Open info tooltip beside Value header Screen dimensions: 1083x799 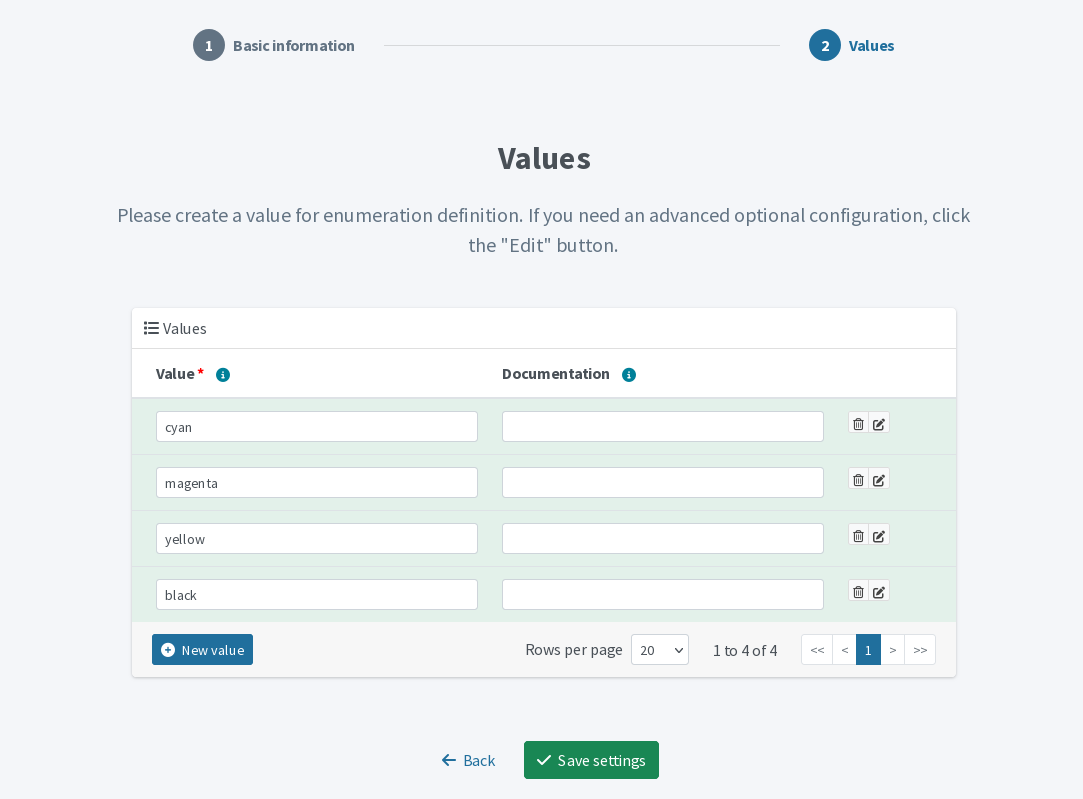point(222,374)
